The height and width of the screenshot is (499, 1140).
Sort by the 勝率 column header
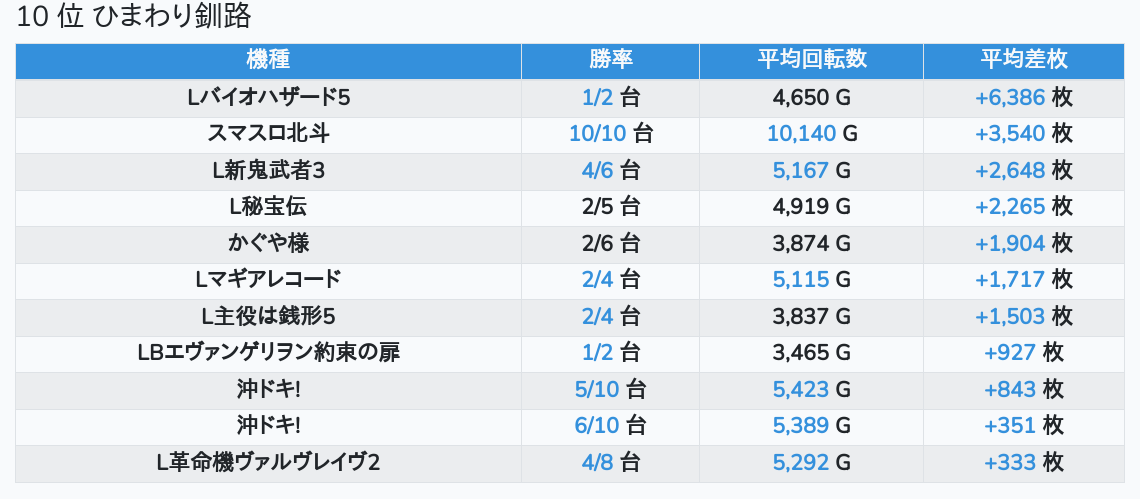tap(610, 59)
